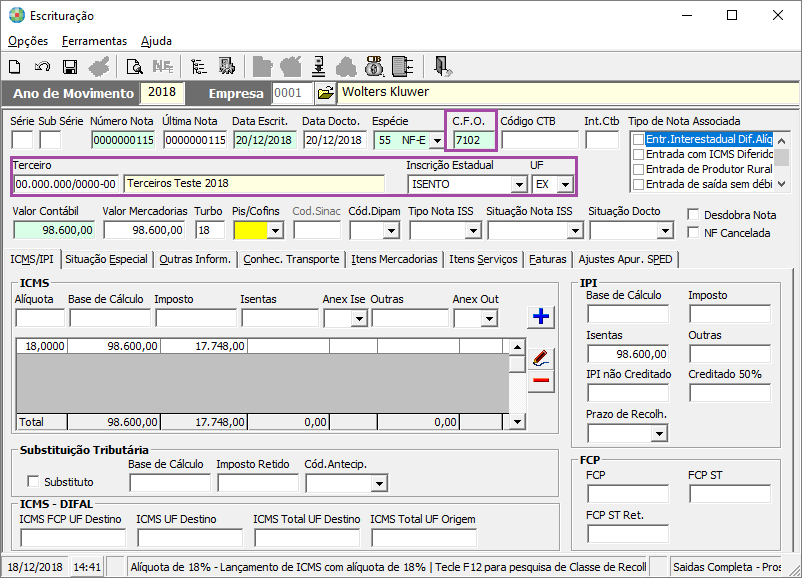Check Entrada com ICMS Diferido option
The image size is (802, 578).
tap(638, 154)
